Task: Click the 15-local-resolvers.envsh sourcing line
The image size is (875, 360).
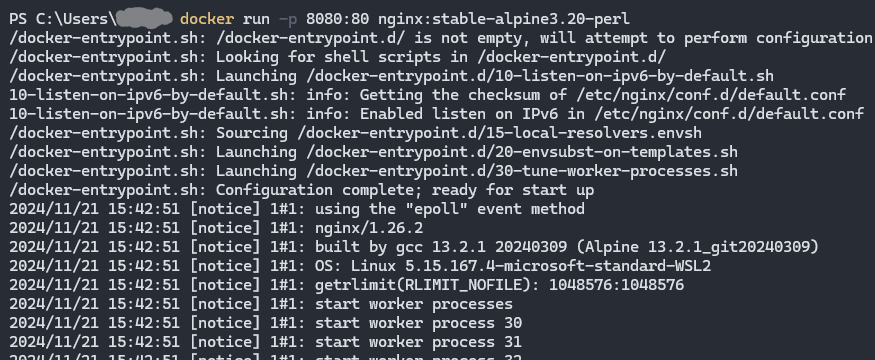Action: click(355, 133)
